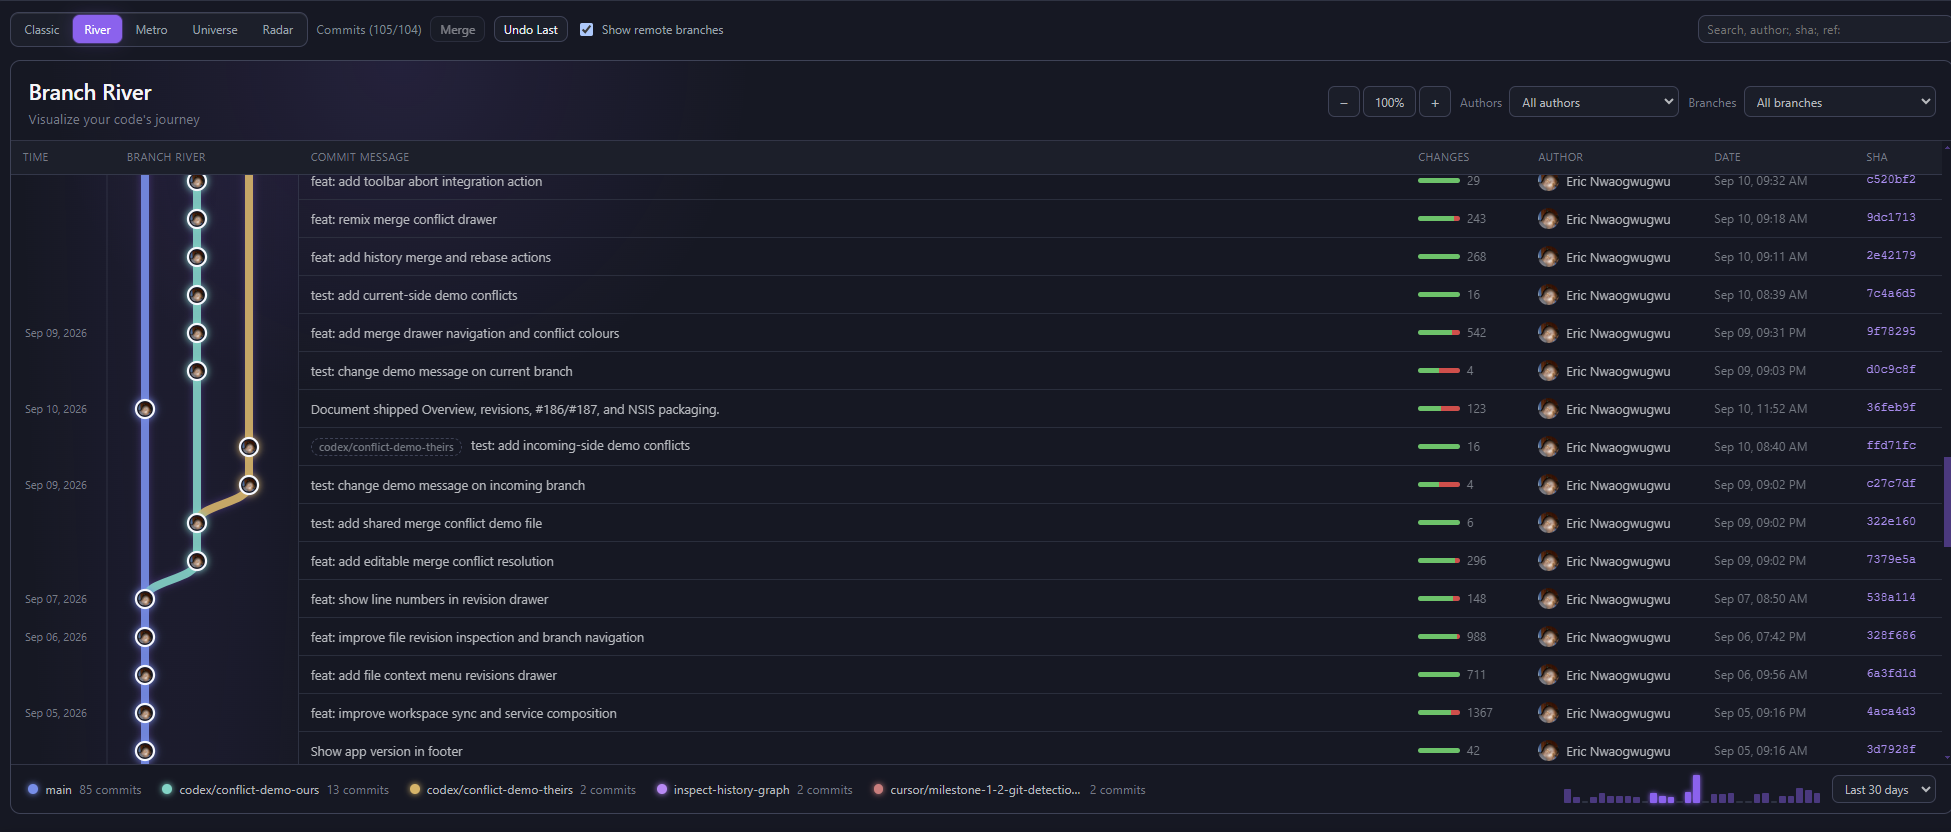Switch to the Radar view tab
This screenshot has width=1951, height=832.
coord(278,30)
